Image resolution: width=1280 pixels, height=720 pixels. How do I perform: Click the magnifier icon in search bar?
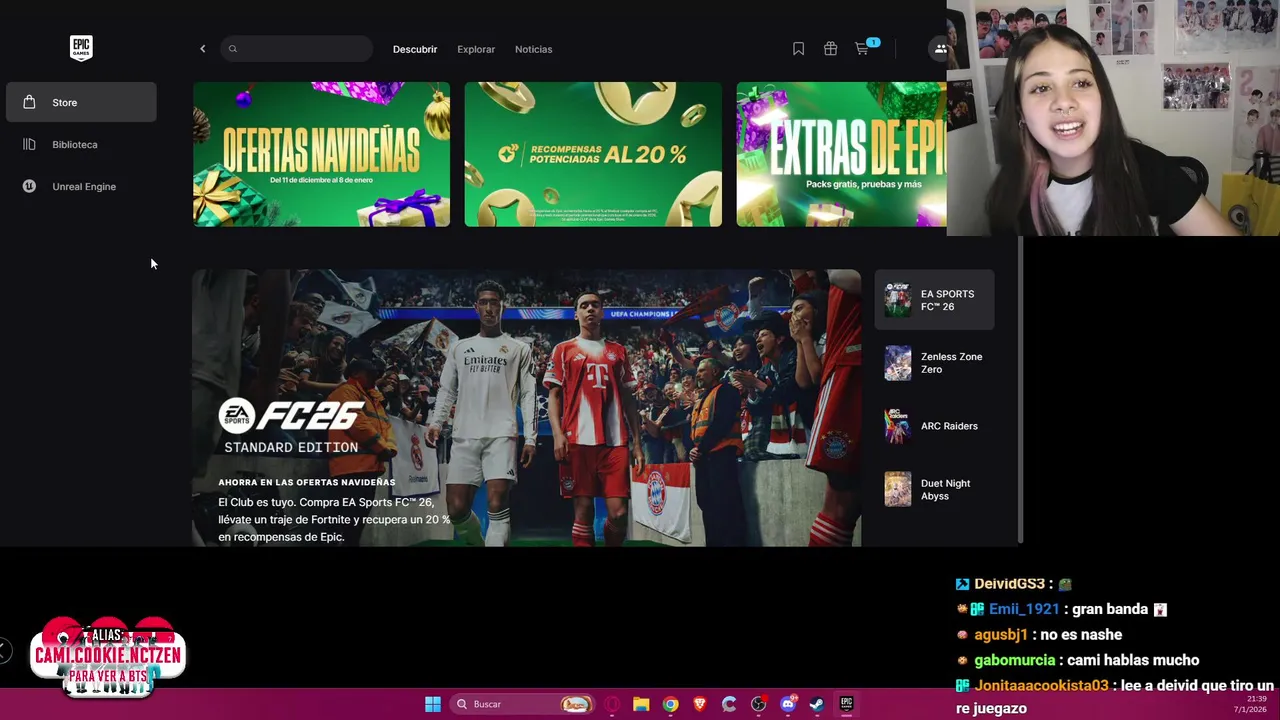coord(233,49)
